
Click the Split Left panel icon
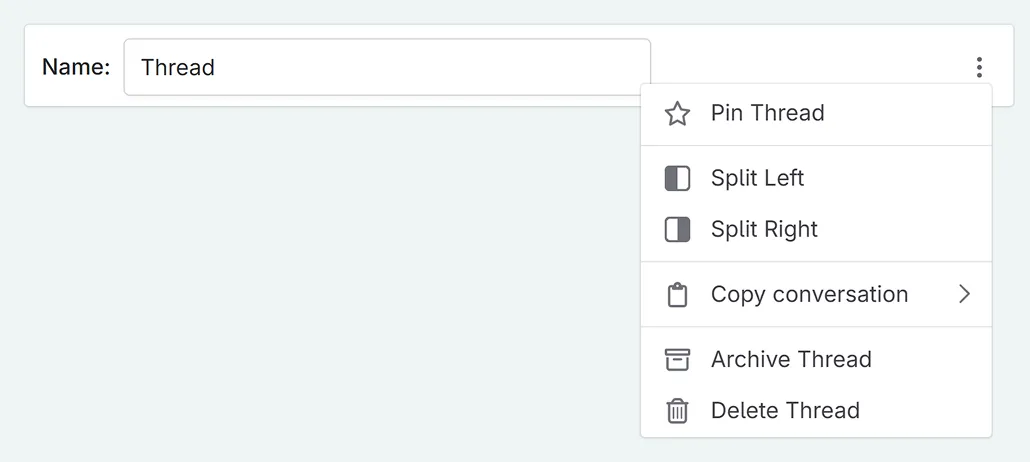[677, 179]
